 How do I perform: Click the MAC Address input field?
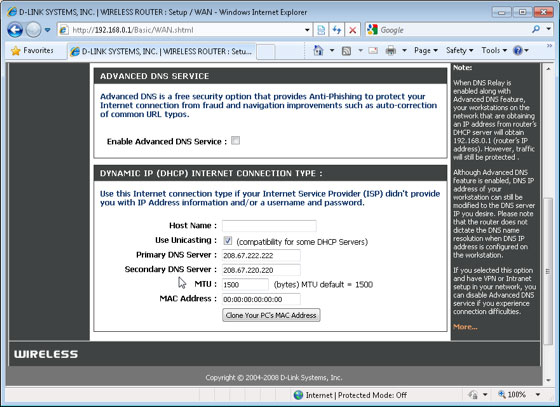point(261,299)
